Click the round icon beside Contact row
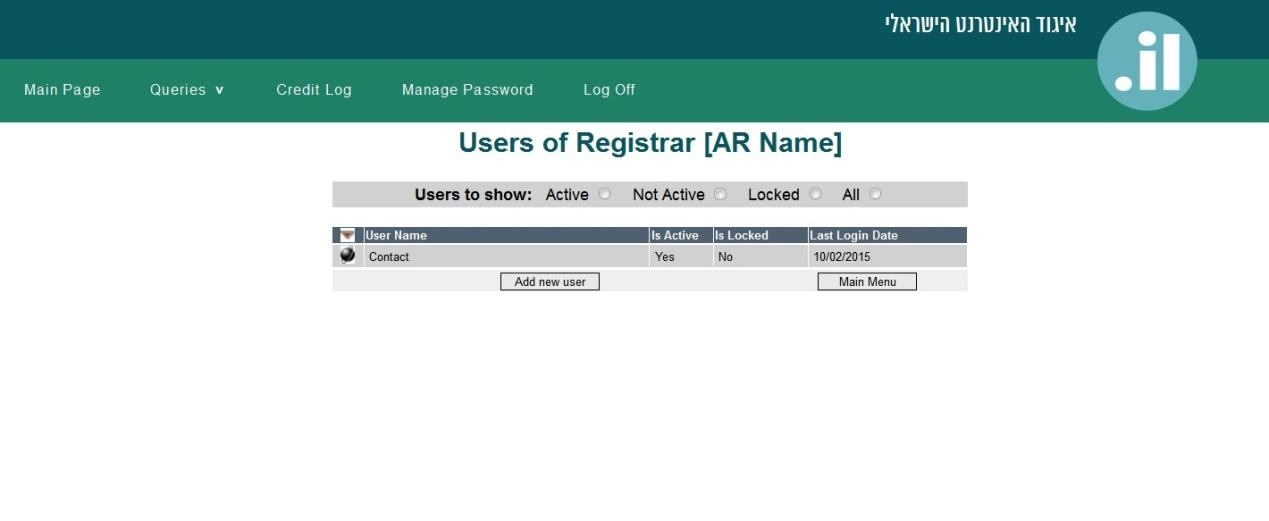Screen dimensions: 1269x521 pyautogui.click(x=347, y=256)
